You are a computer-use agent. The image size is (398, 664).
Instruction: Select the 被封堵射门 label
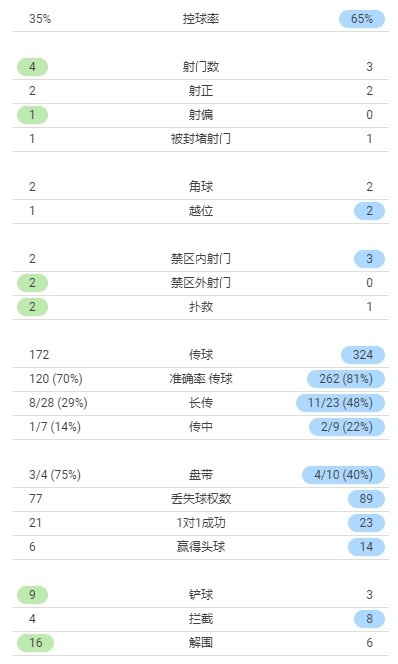pyautogui.click(x=201, y=139)
